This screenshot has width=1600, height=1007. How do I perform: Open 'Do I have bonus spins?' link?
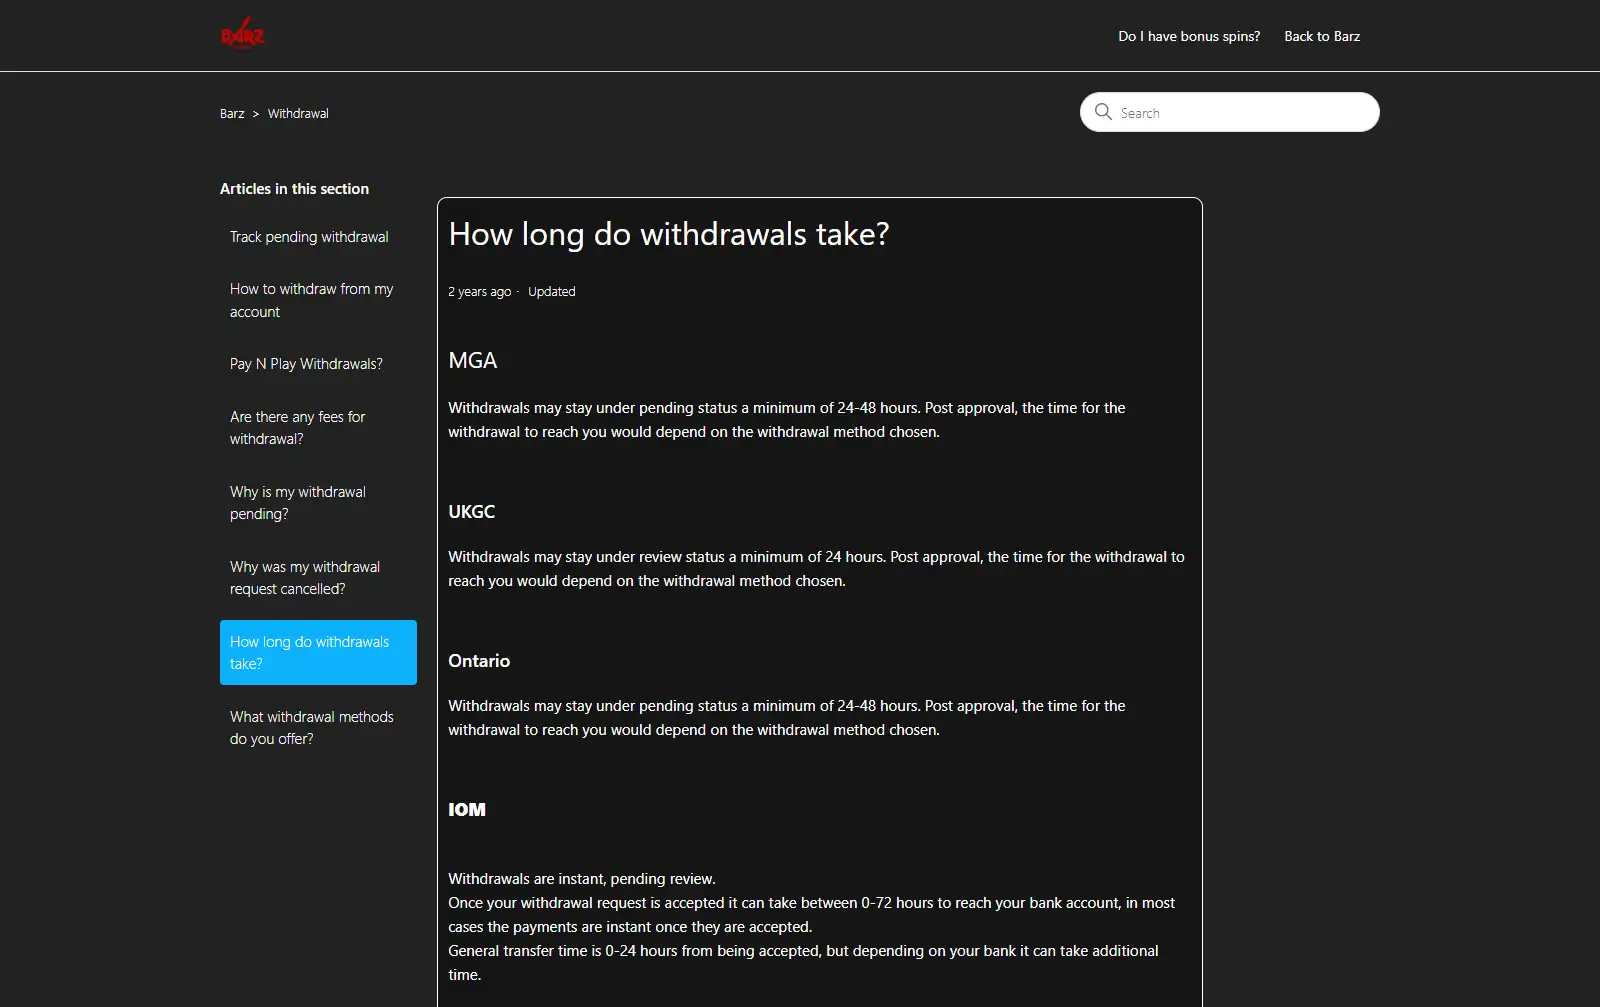pos(1189,36)
